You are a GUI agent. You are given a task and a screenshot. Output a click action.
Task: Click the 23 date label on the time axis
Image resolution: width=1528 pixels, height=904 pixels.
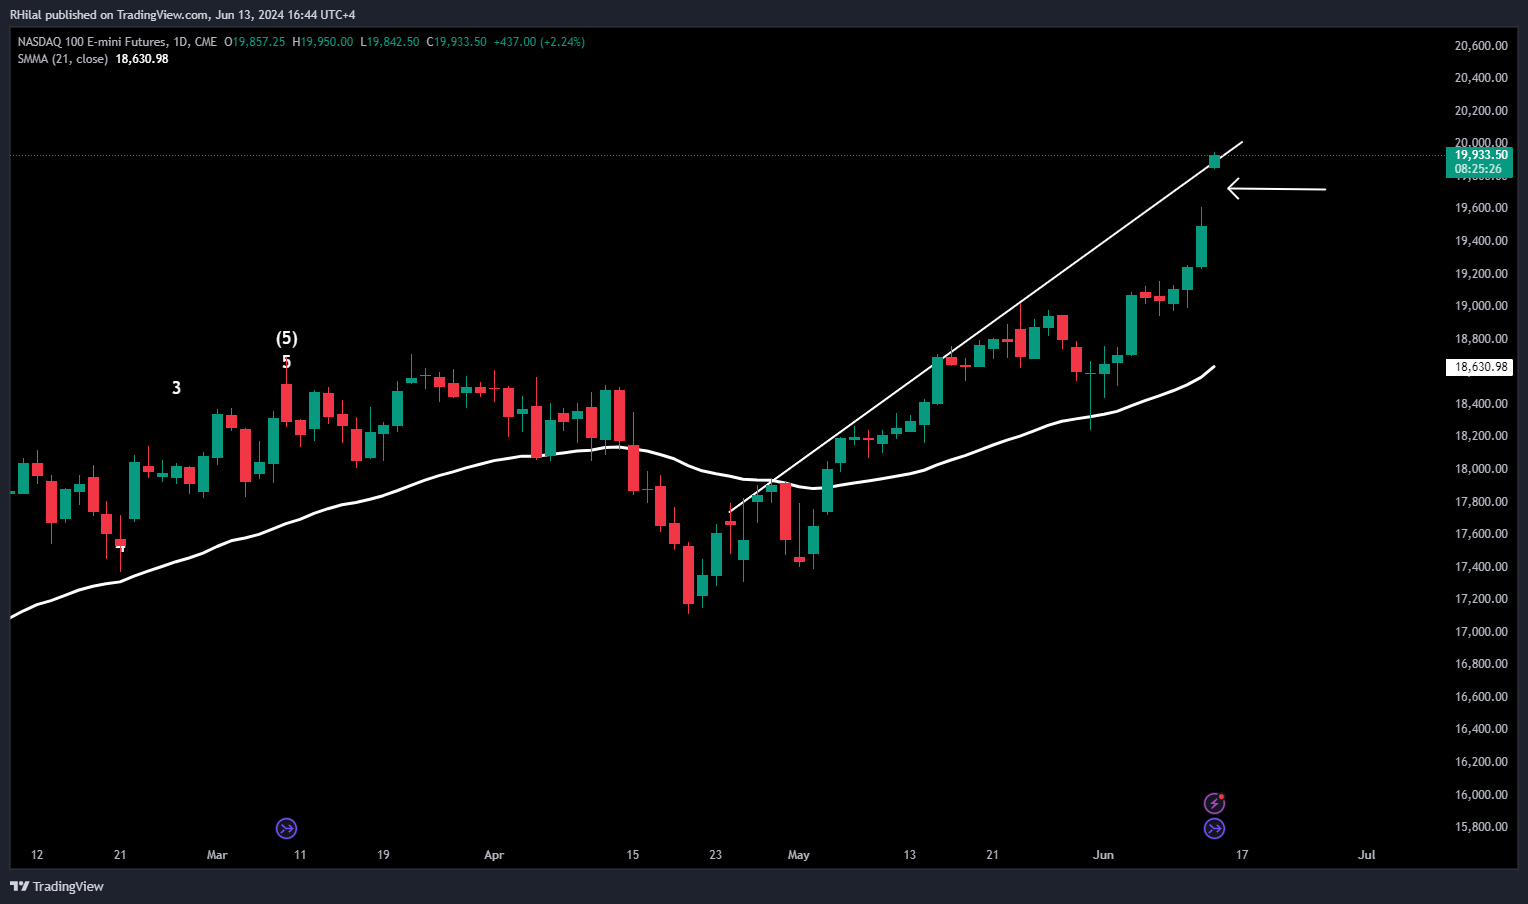(716, 855)
